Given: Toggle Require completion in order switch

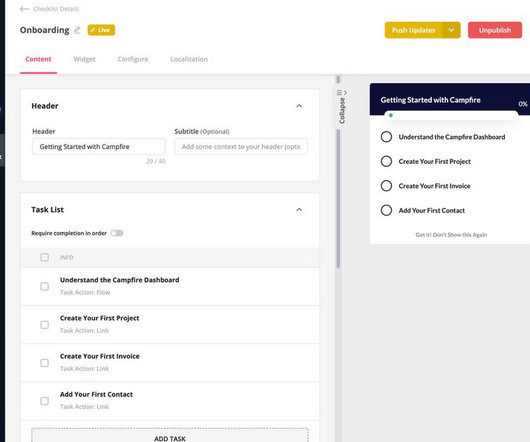Looking at the screenshot, I should point(117,233).
